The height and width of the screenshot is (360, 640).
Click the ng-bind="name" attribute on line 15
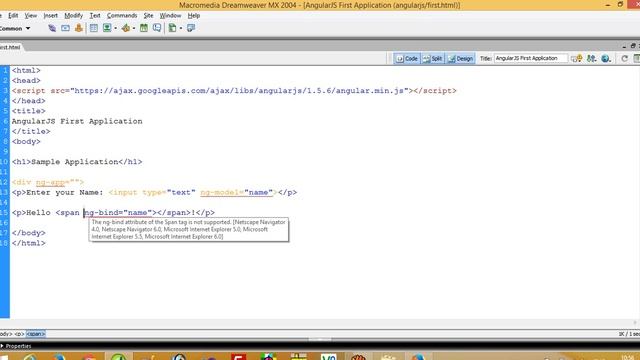(x=118, y=213)
